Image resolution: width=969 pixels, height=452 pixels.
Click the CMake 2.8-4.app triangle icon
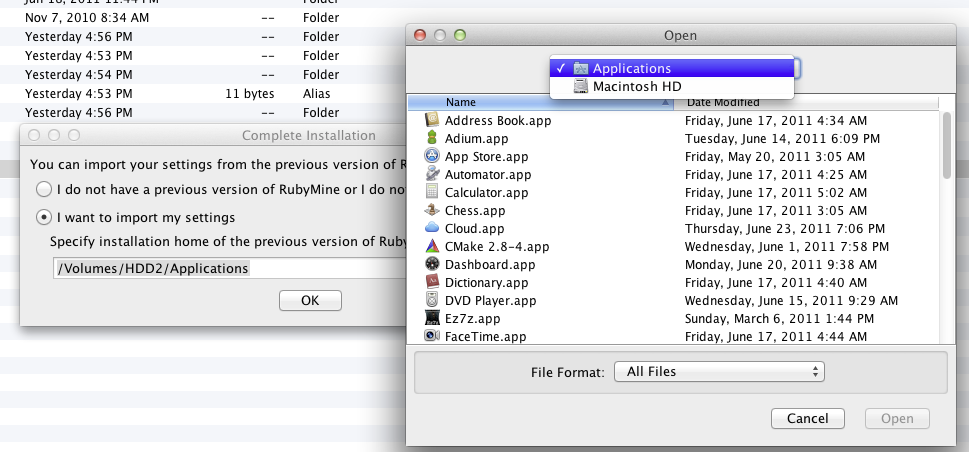tap(432, 246)
